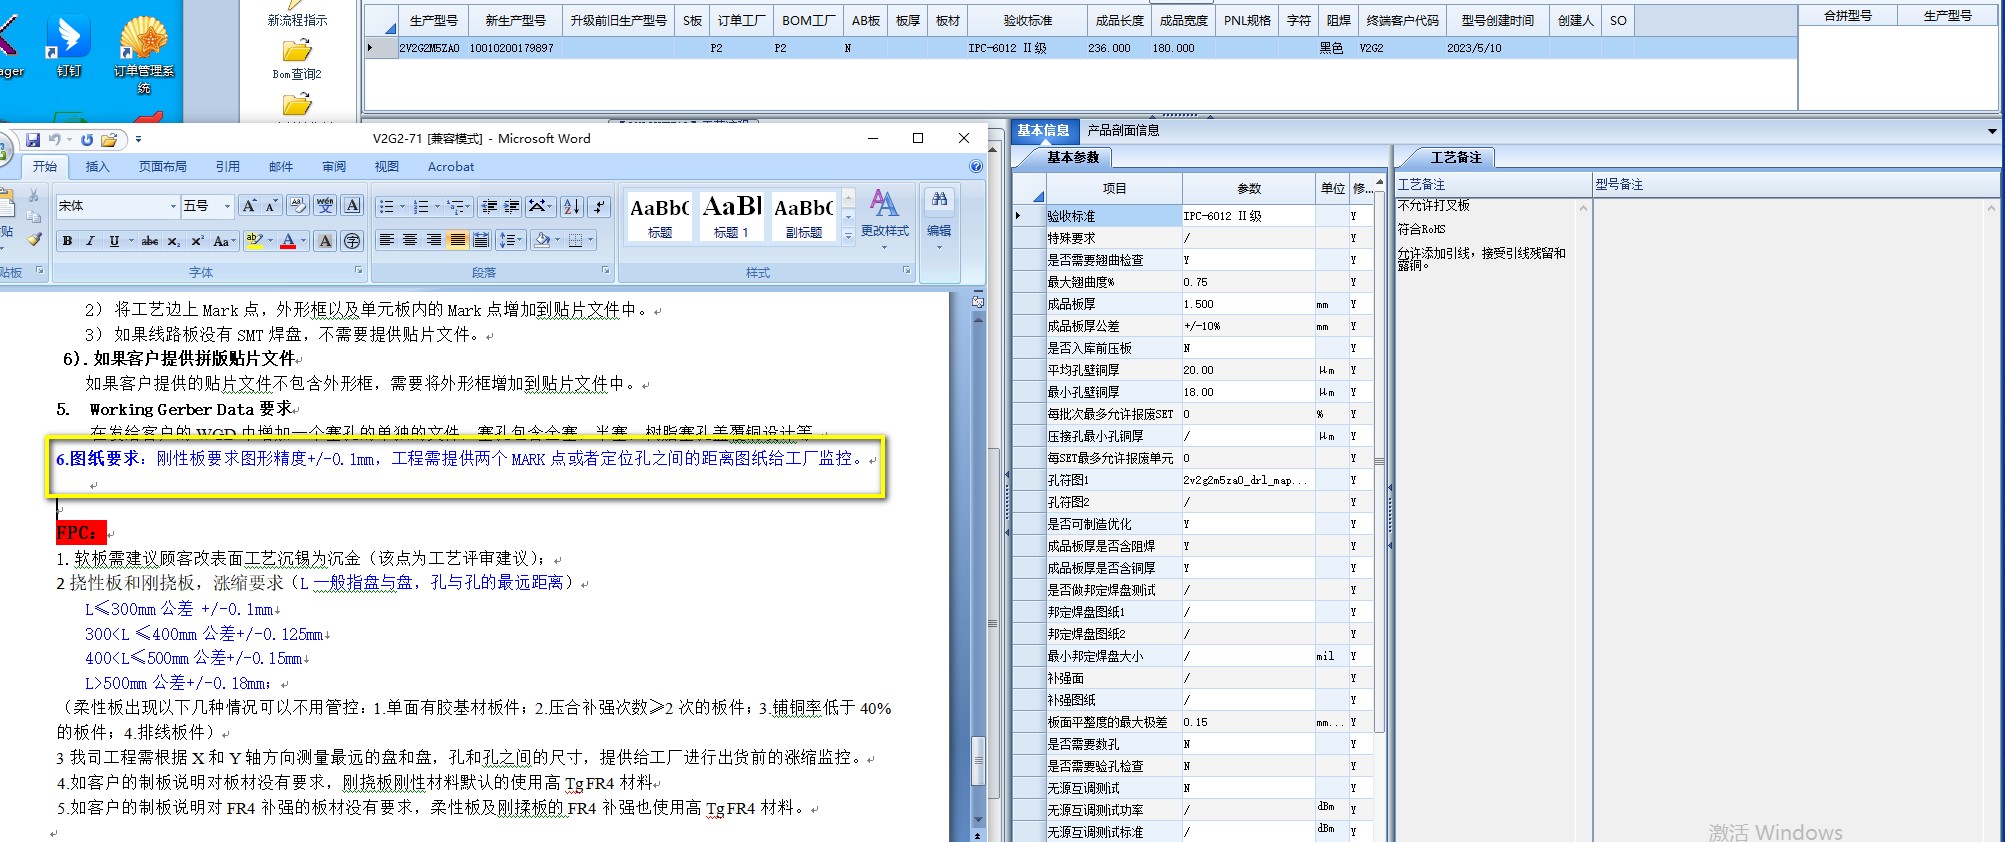The width and height of the screenshot is (2005, 842).
Task: Select the 成品板厚 value cell 1.500
Action: point(1248,304)
